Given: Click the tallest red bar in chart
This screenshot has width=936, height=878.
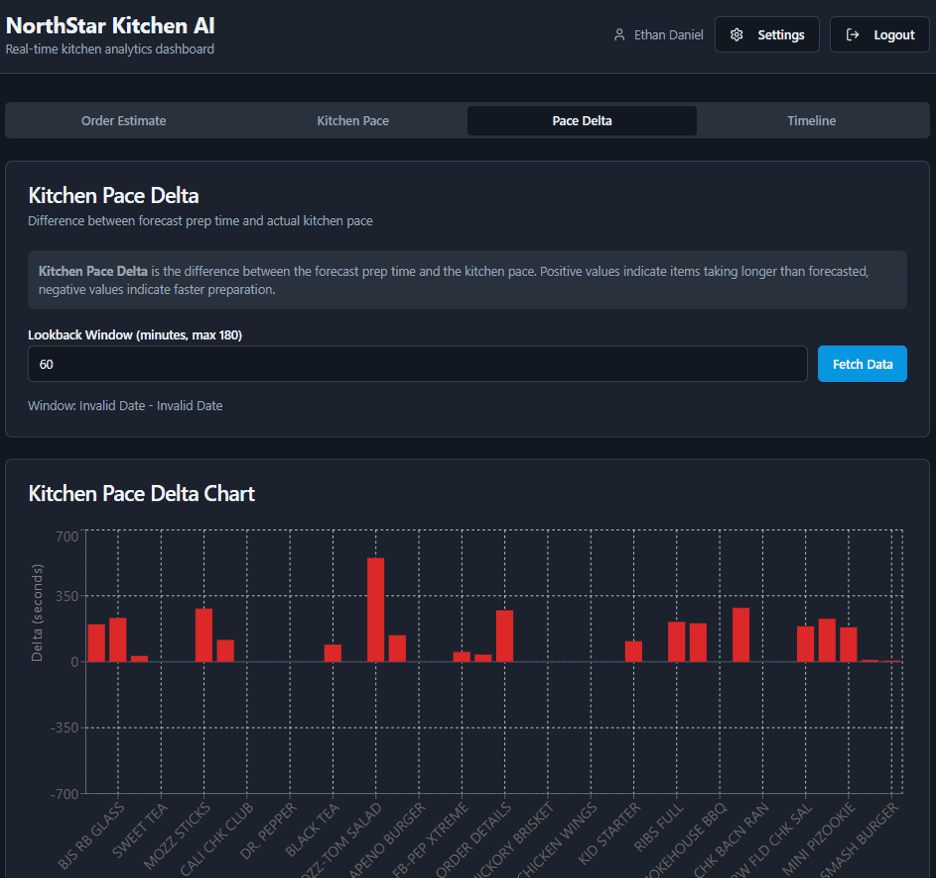Looking at the screenshot, I should 375,609.
